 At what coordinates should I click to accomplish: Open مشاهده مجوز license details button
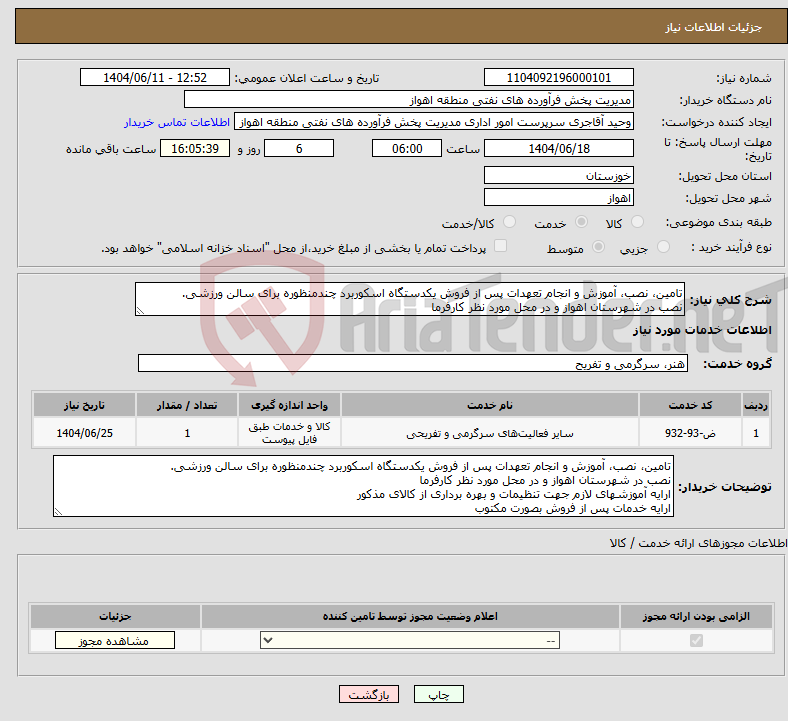pos(115,641)
